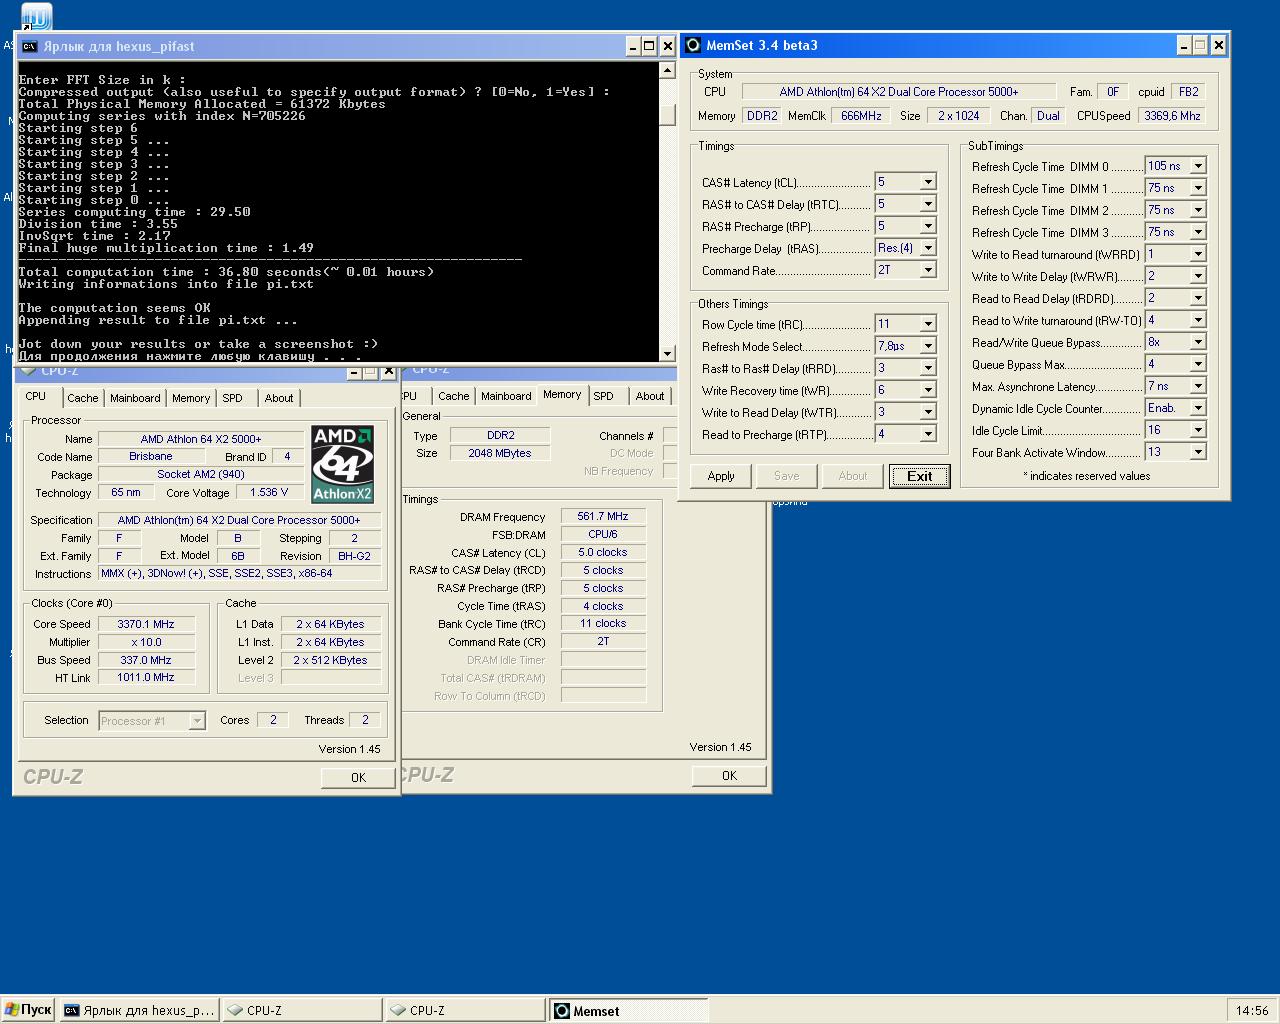Switch to Mainboard tab in rear CPU-Z window
The width and height of the screenshot is (1280, 1024).
coord(506,396)
